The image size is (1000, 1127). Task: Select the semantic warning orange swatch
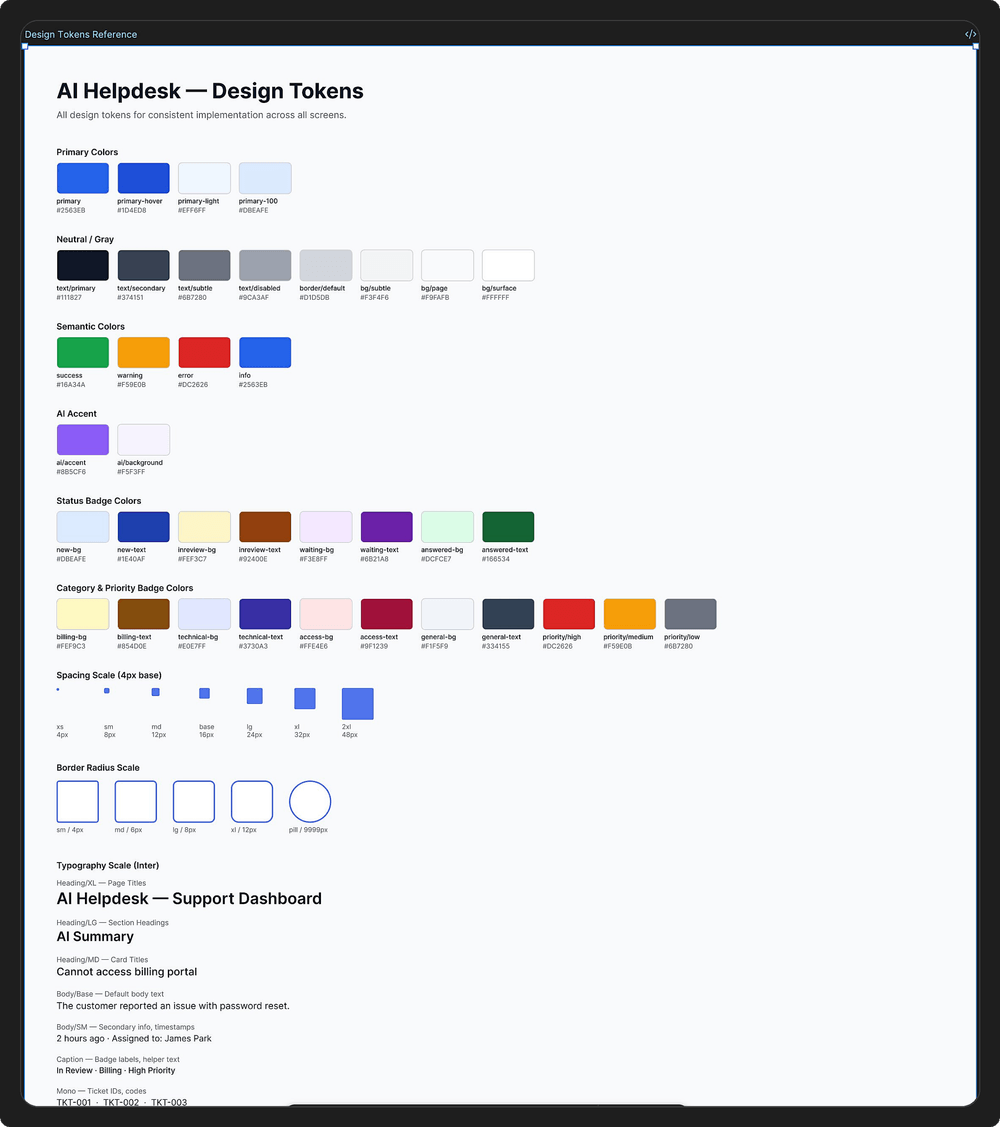[x=144, y=352]
